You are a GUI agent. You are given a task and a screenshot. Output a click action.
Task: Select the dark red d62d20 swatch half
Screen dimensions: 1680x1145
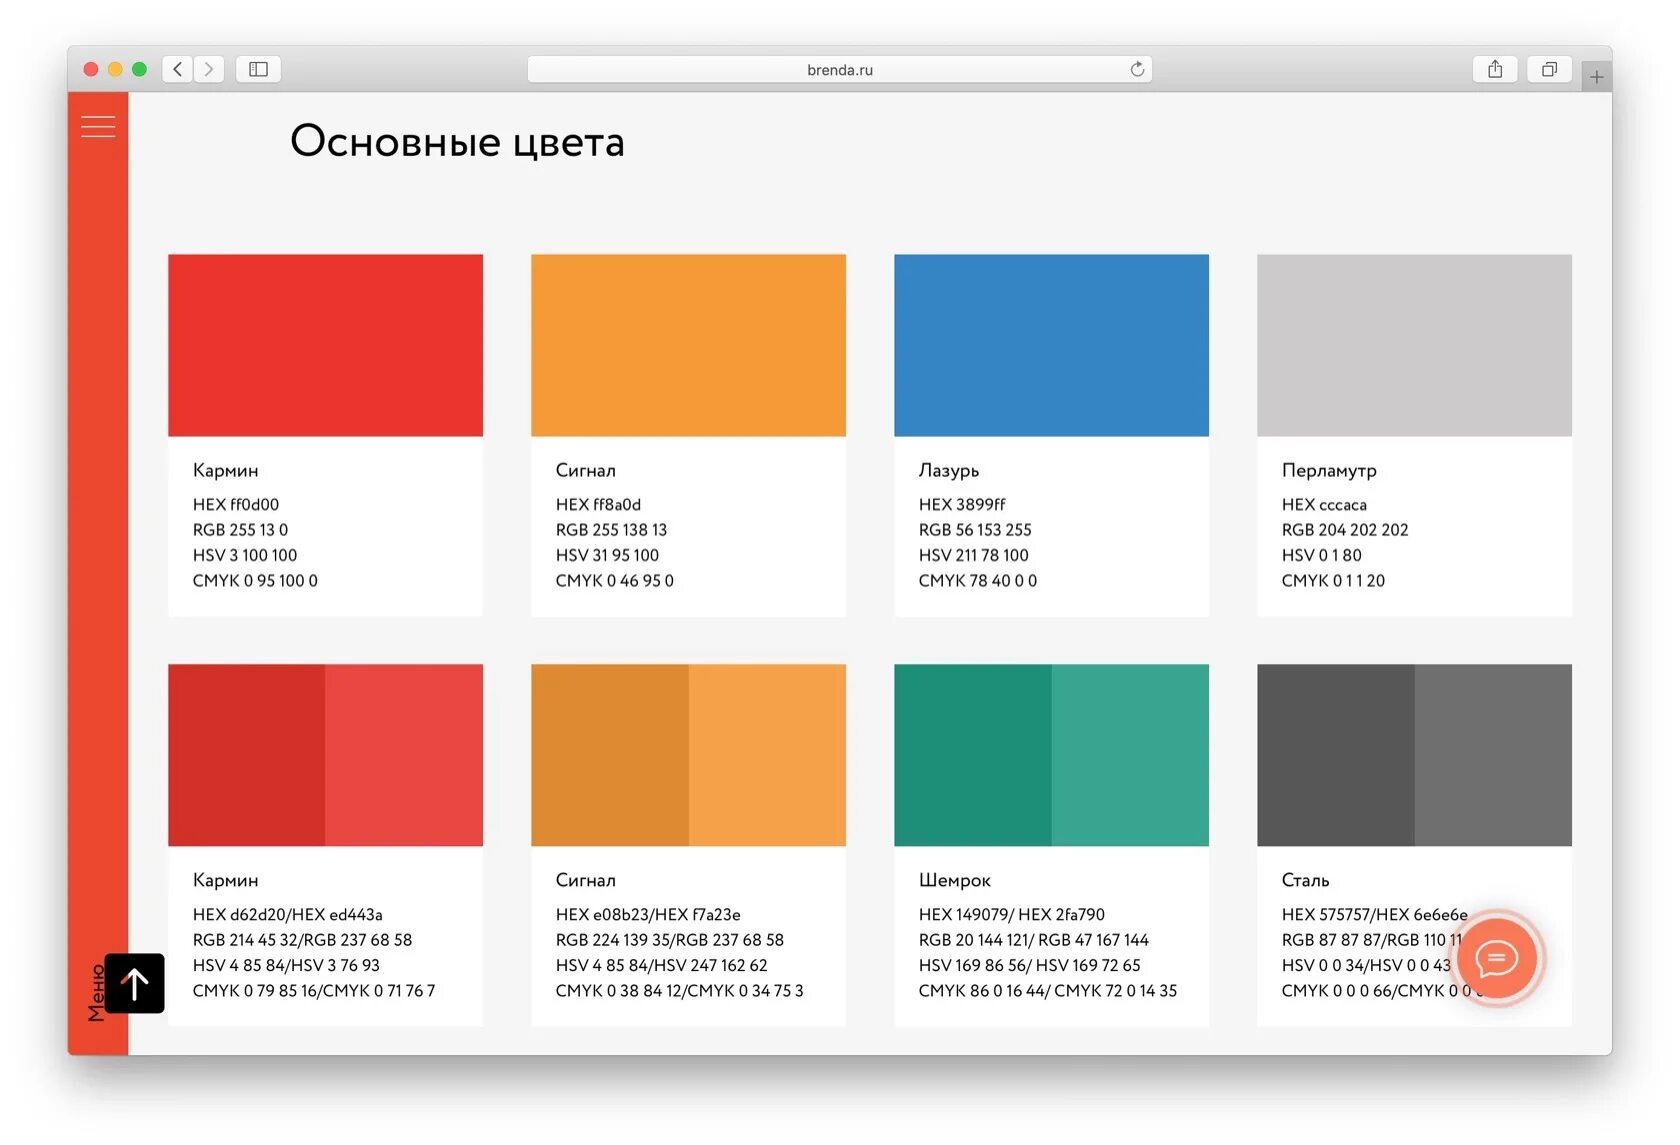coord(247,755)
